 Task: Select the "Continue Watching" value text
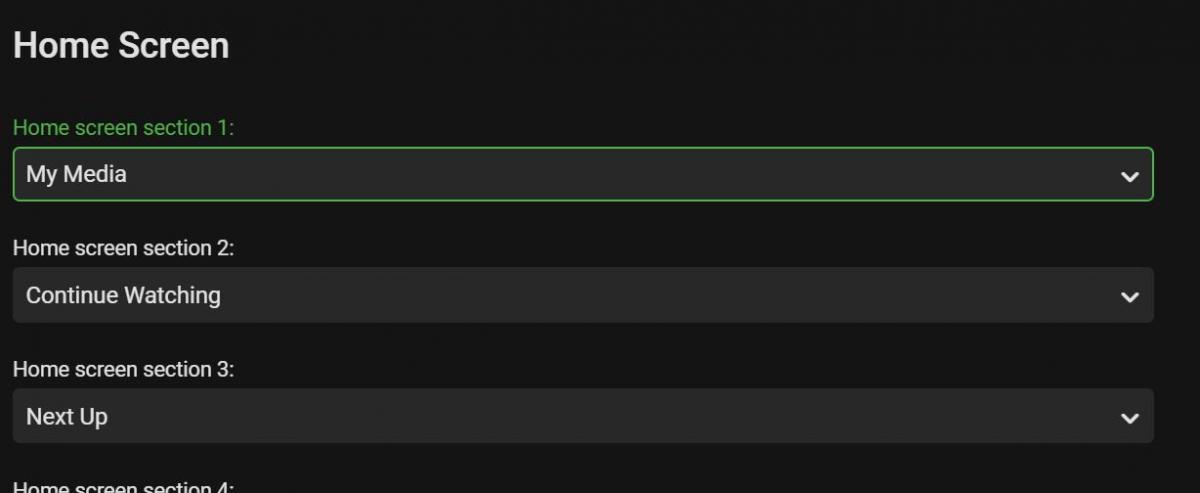coord(123,295)
